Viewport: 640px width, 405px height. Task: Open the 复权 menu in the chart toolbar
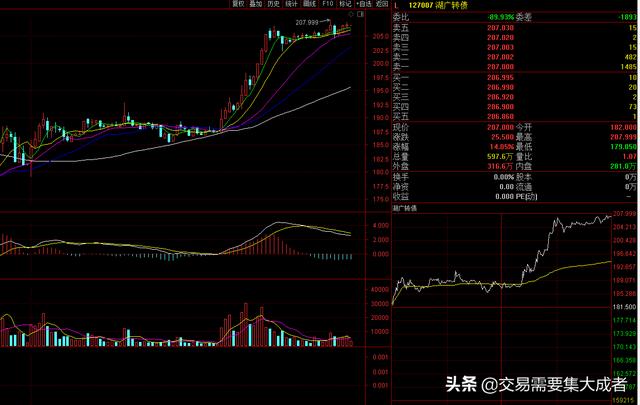coord(238,4)
